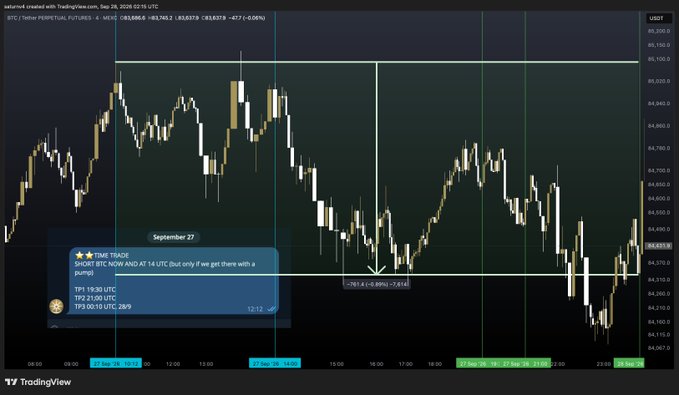Click the 85,100.0 price axis label
The width and height of the screenshot is (679, 395).
(659, 59)
